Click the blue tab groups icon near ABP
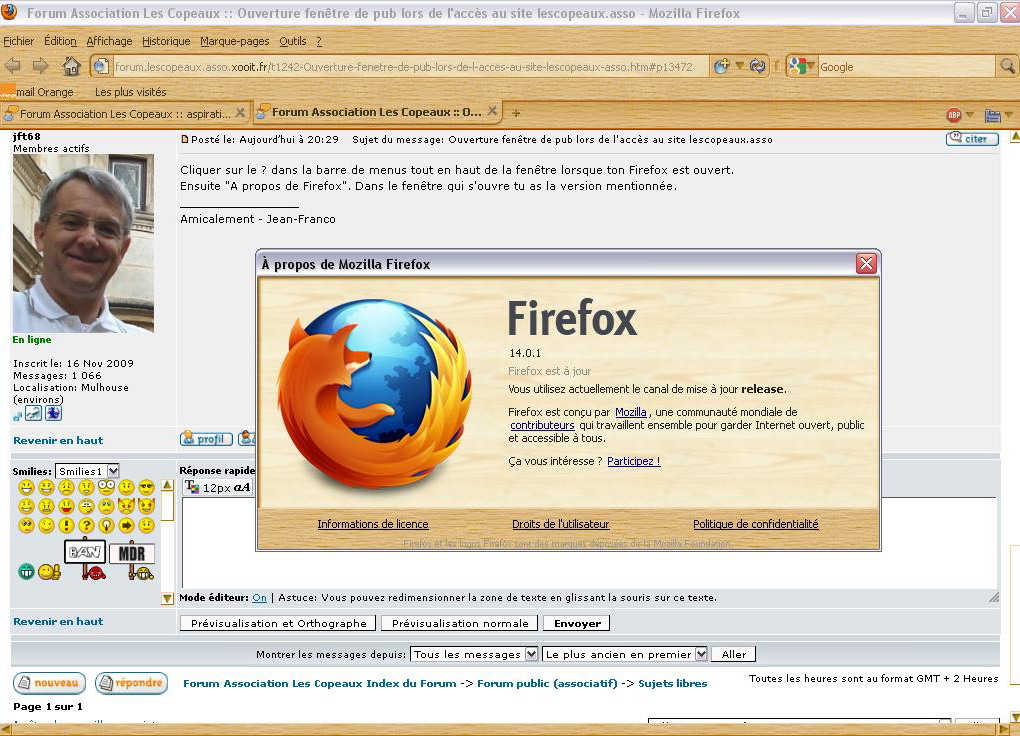The width and height of the screenshot is (1020, 736). tap(992, 115)
